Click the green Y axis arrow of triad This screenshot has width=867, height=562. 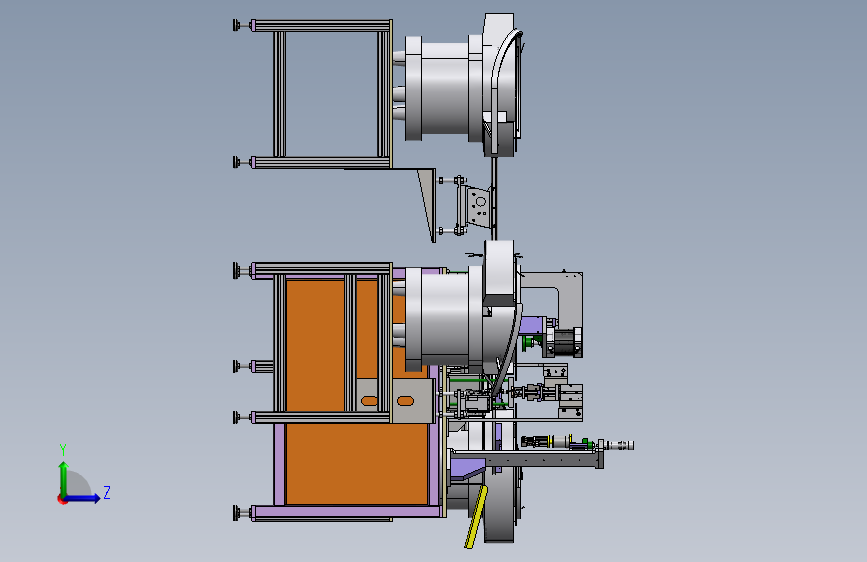point(64,477)
